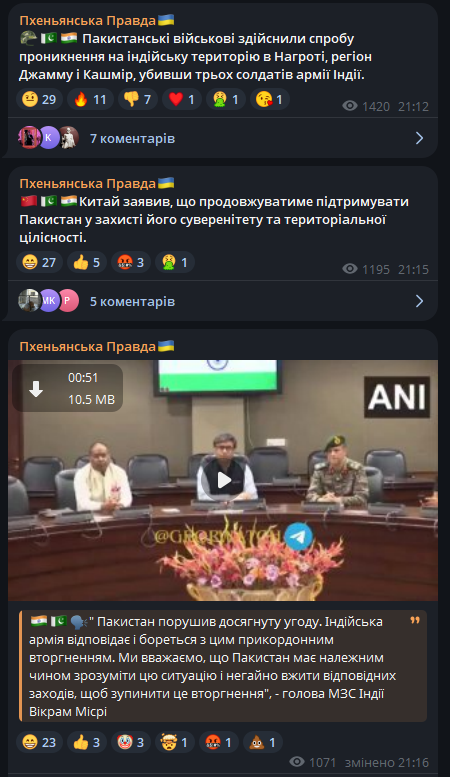Screen dimensions: 450x777
Task: Download the 10.5 MB video via arrow icon
Action: [x=36, y=388]
